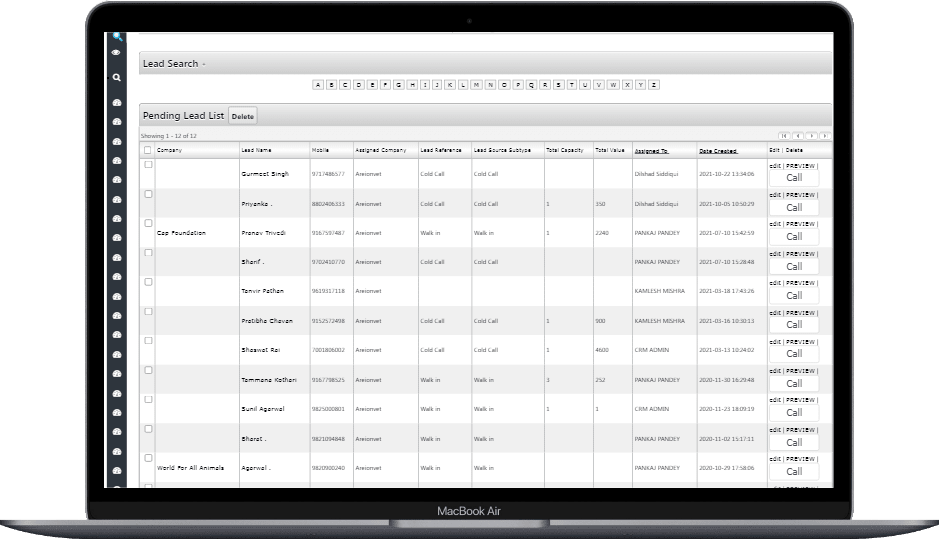Screen dimensions: 939x539
Task: Sort table by Assigned To column
Action: pyautogui.click(x=651, y=151)
